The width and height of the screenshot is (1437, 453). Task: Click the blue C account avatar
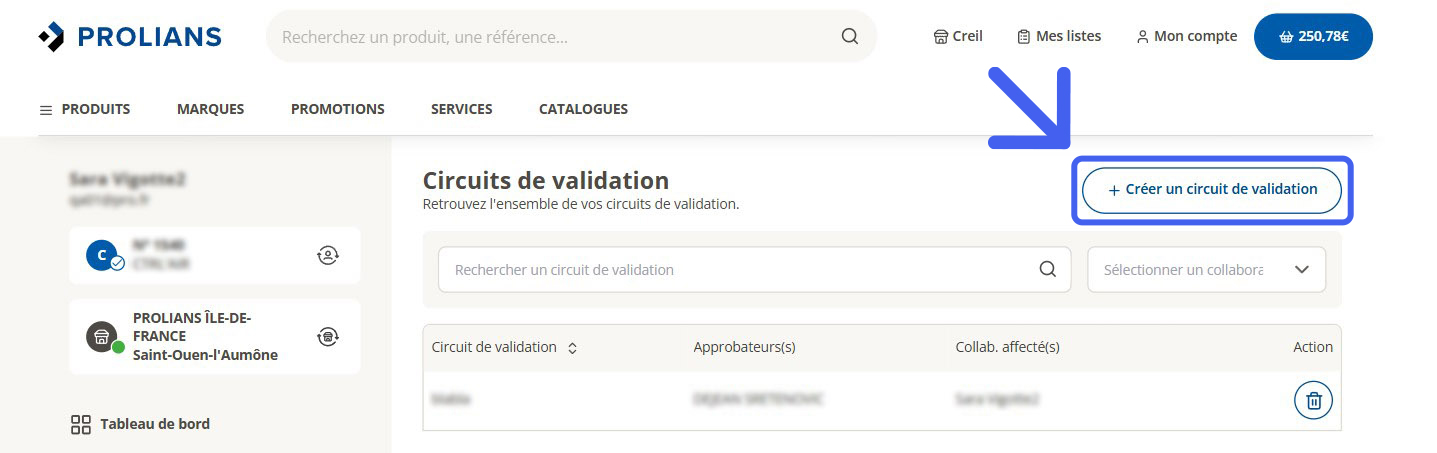pos(104,256)
